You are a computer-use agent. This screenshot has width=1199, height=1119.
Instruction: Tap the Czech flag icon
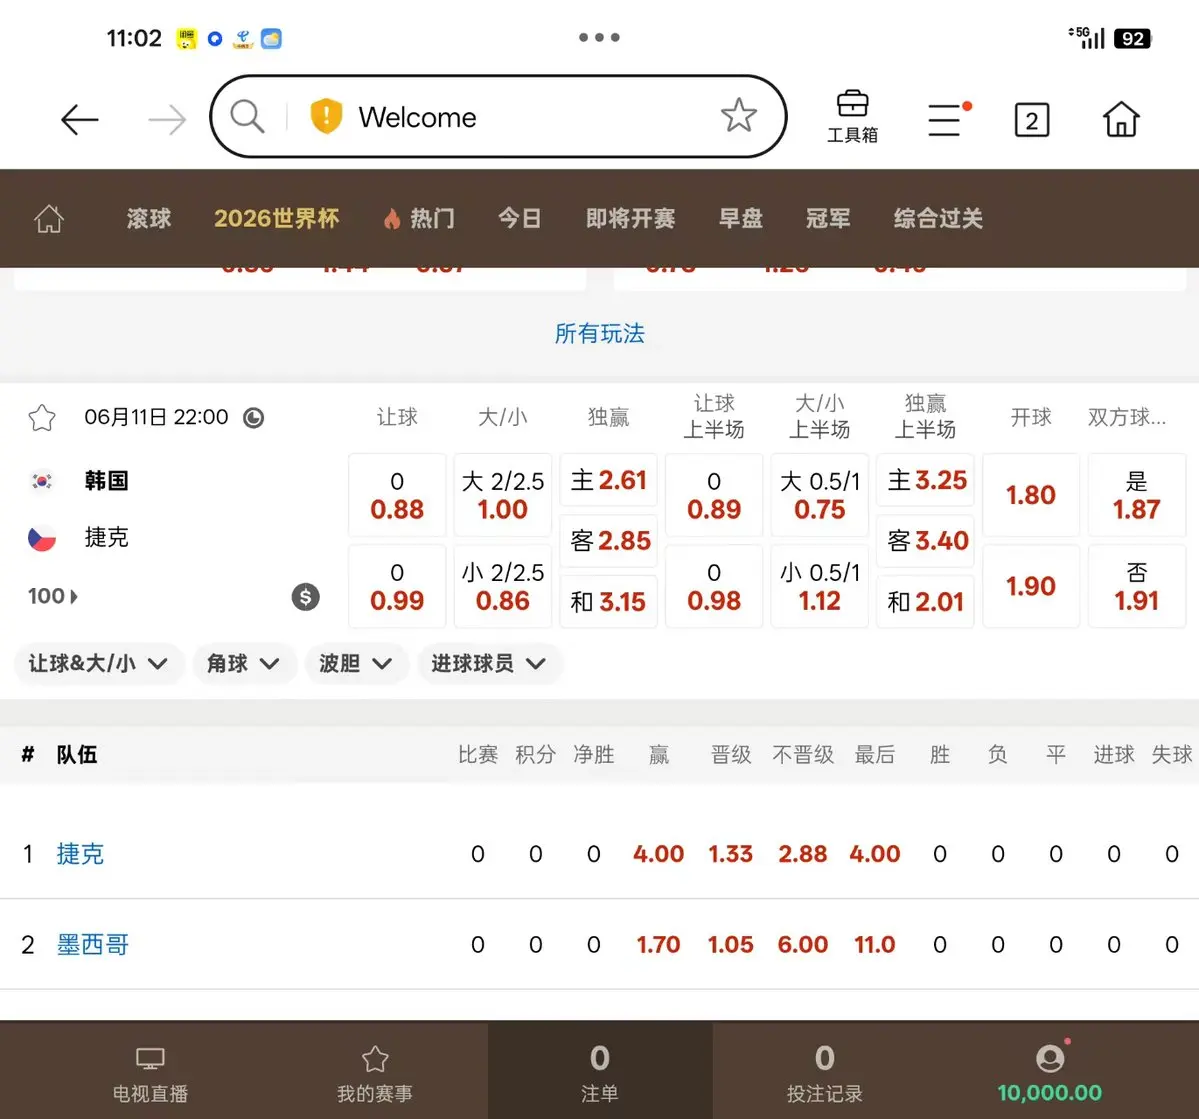42,538
